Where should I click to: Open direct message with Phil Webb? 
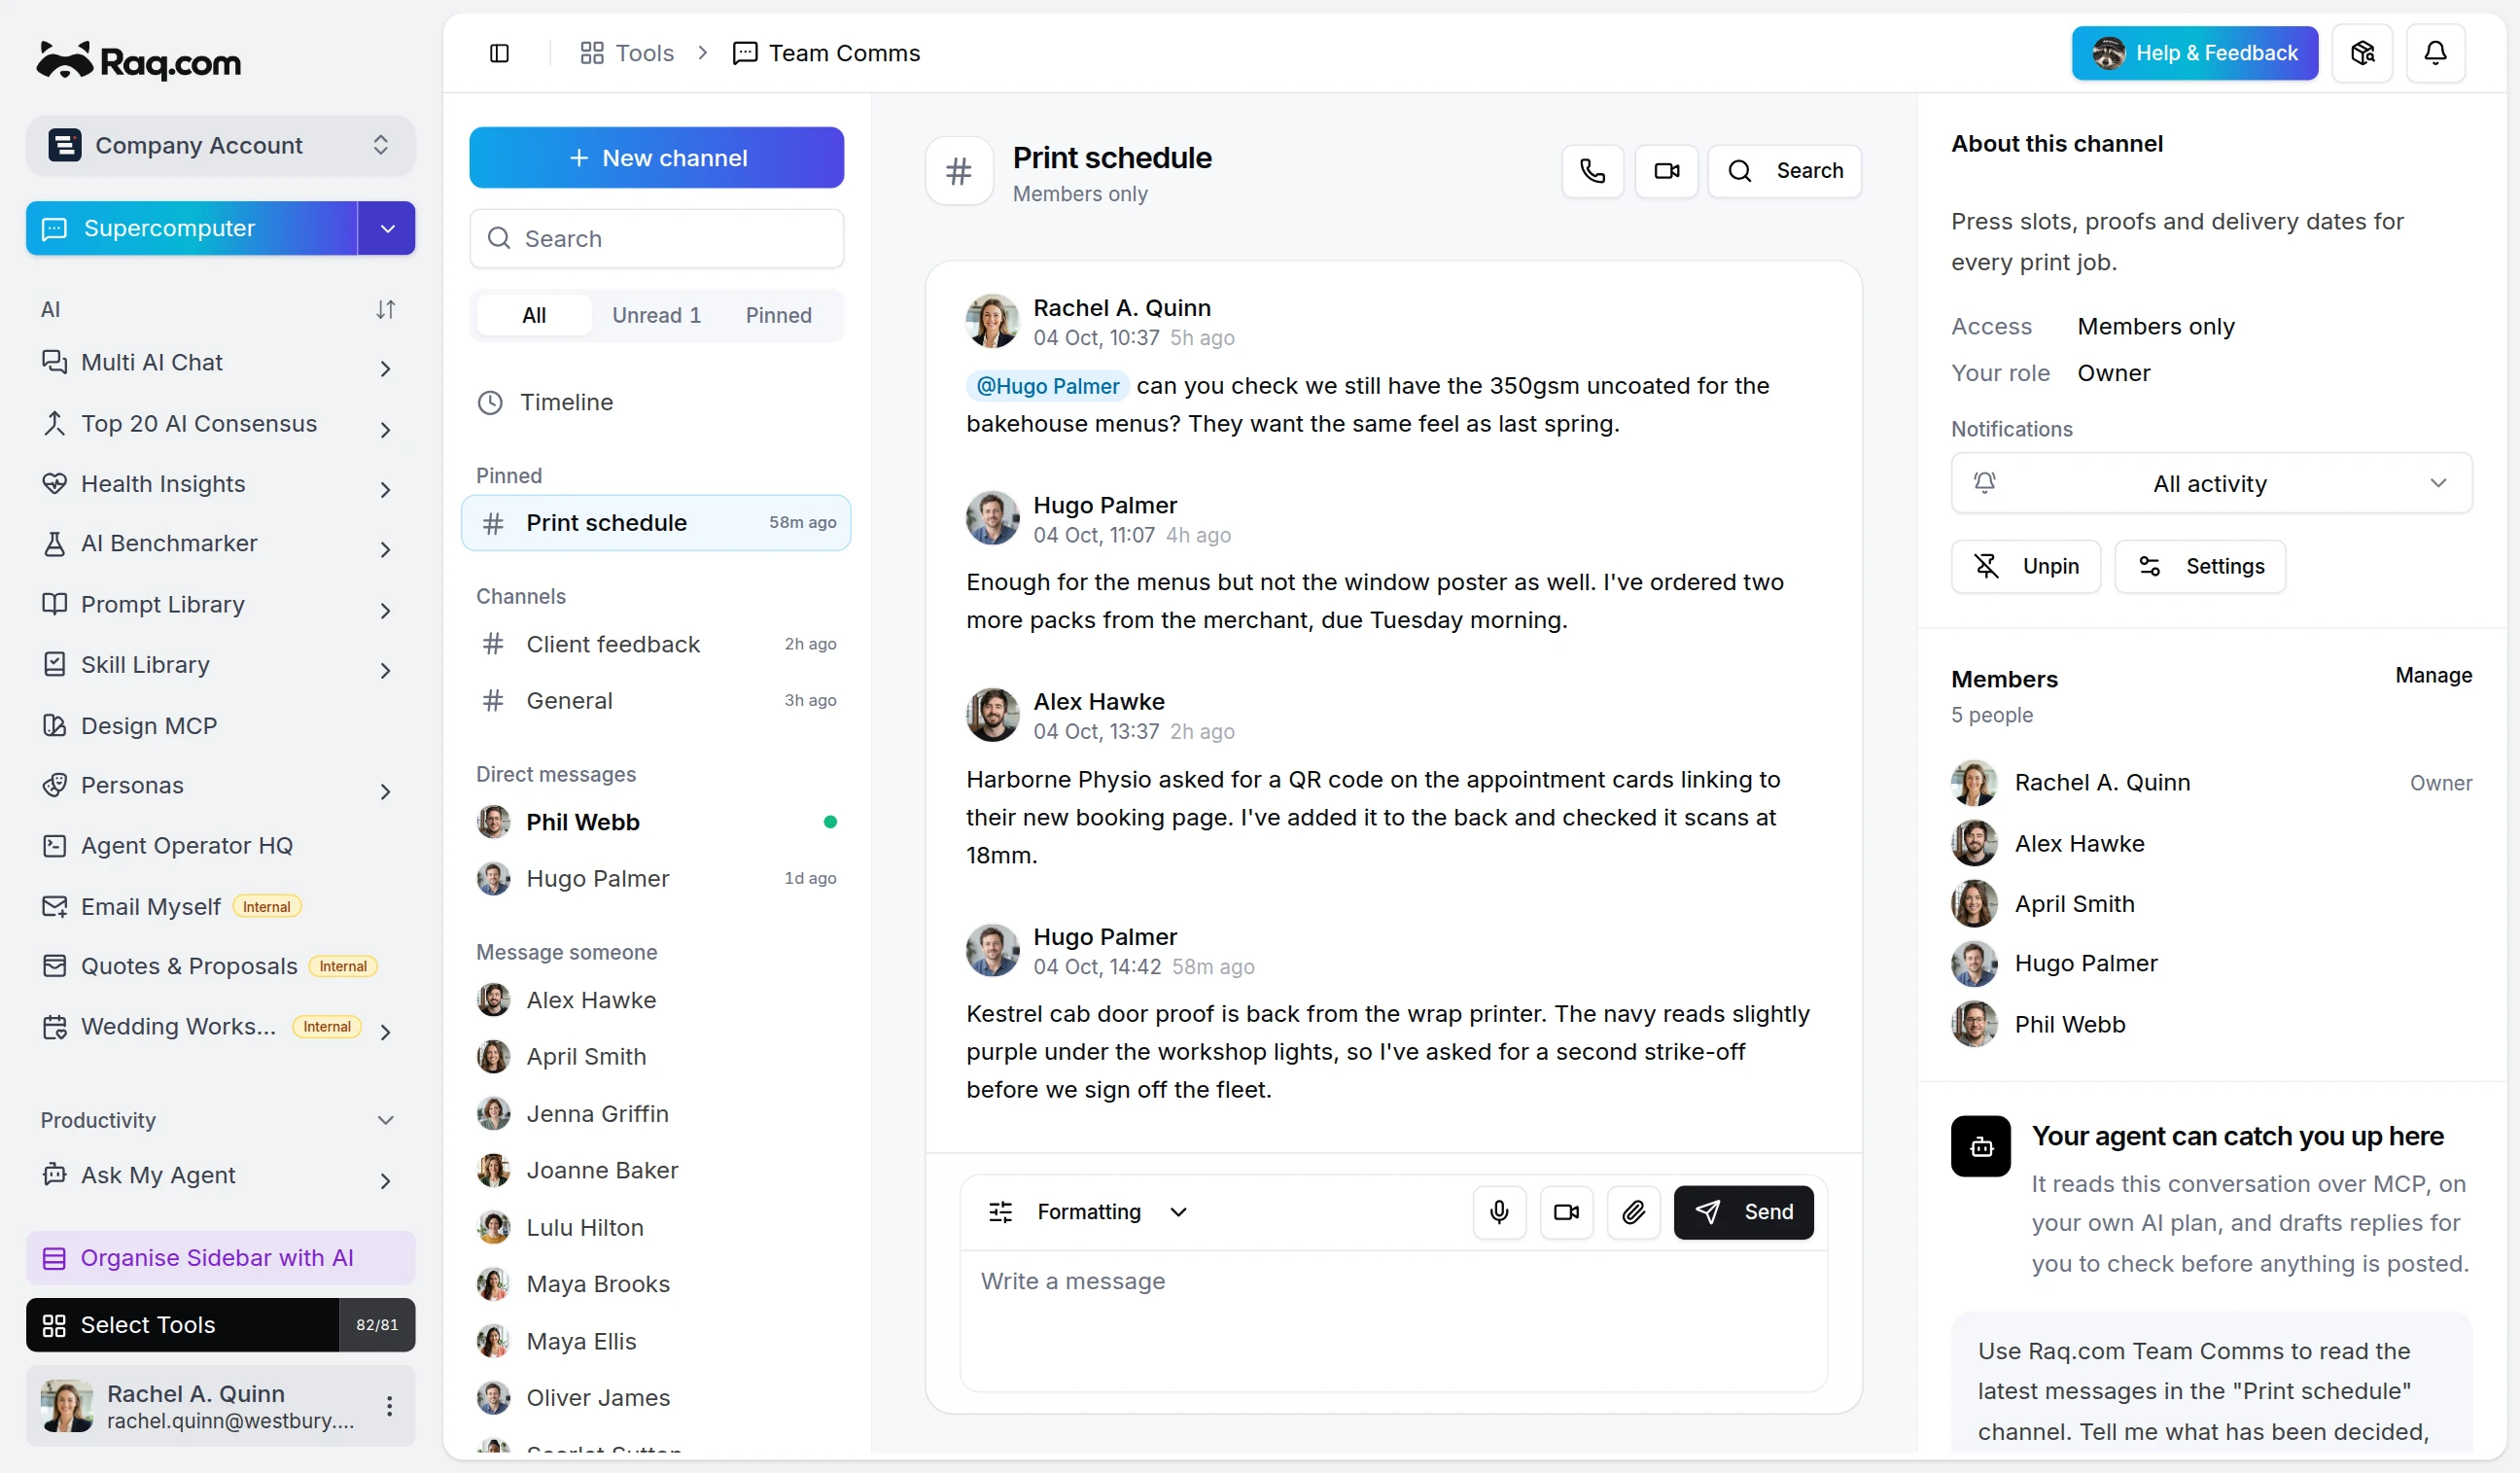tap(656, 822)
